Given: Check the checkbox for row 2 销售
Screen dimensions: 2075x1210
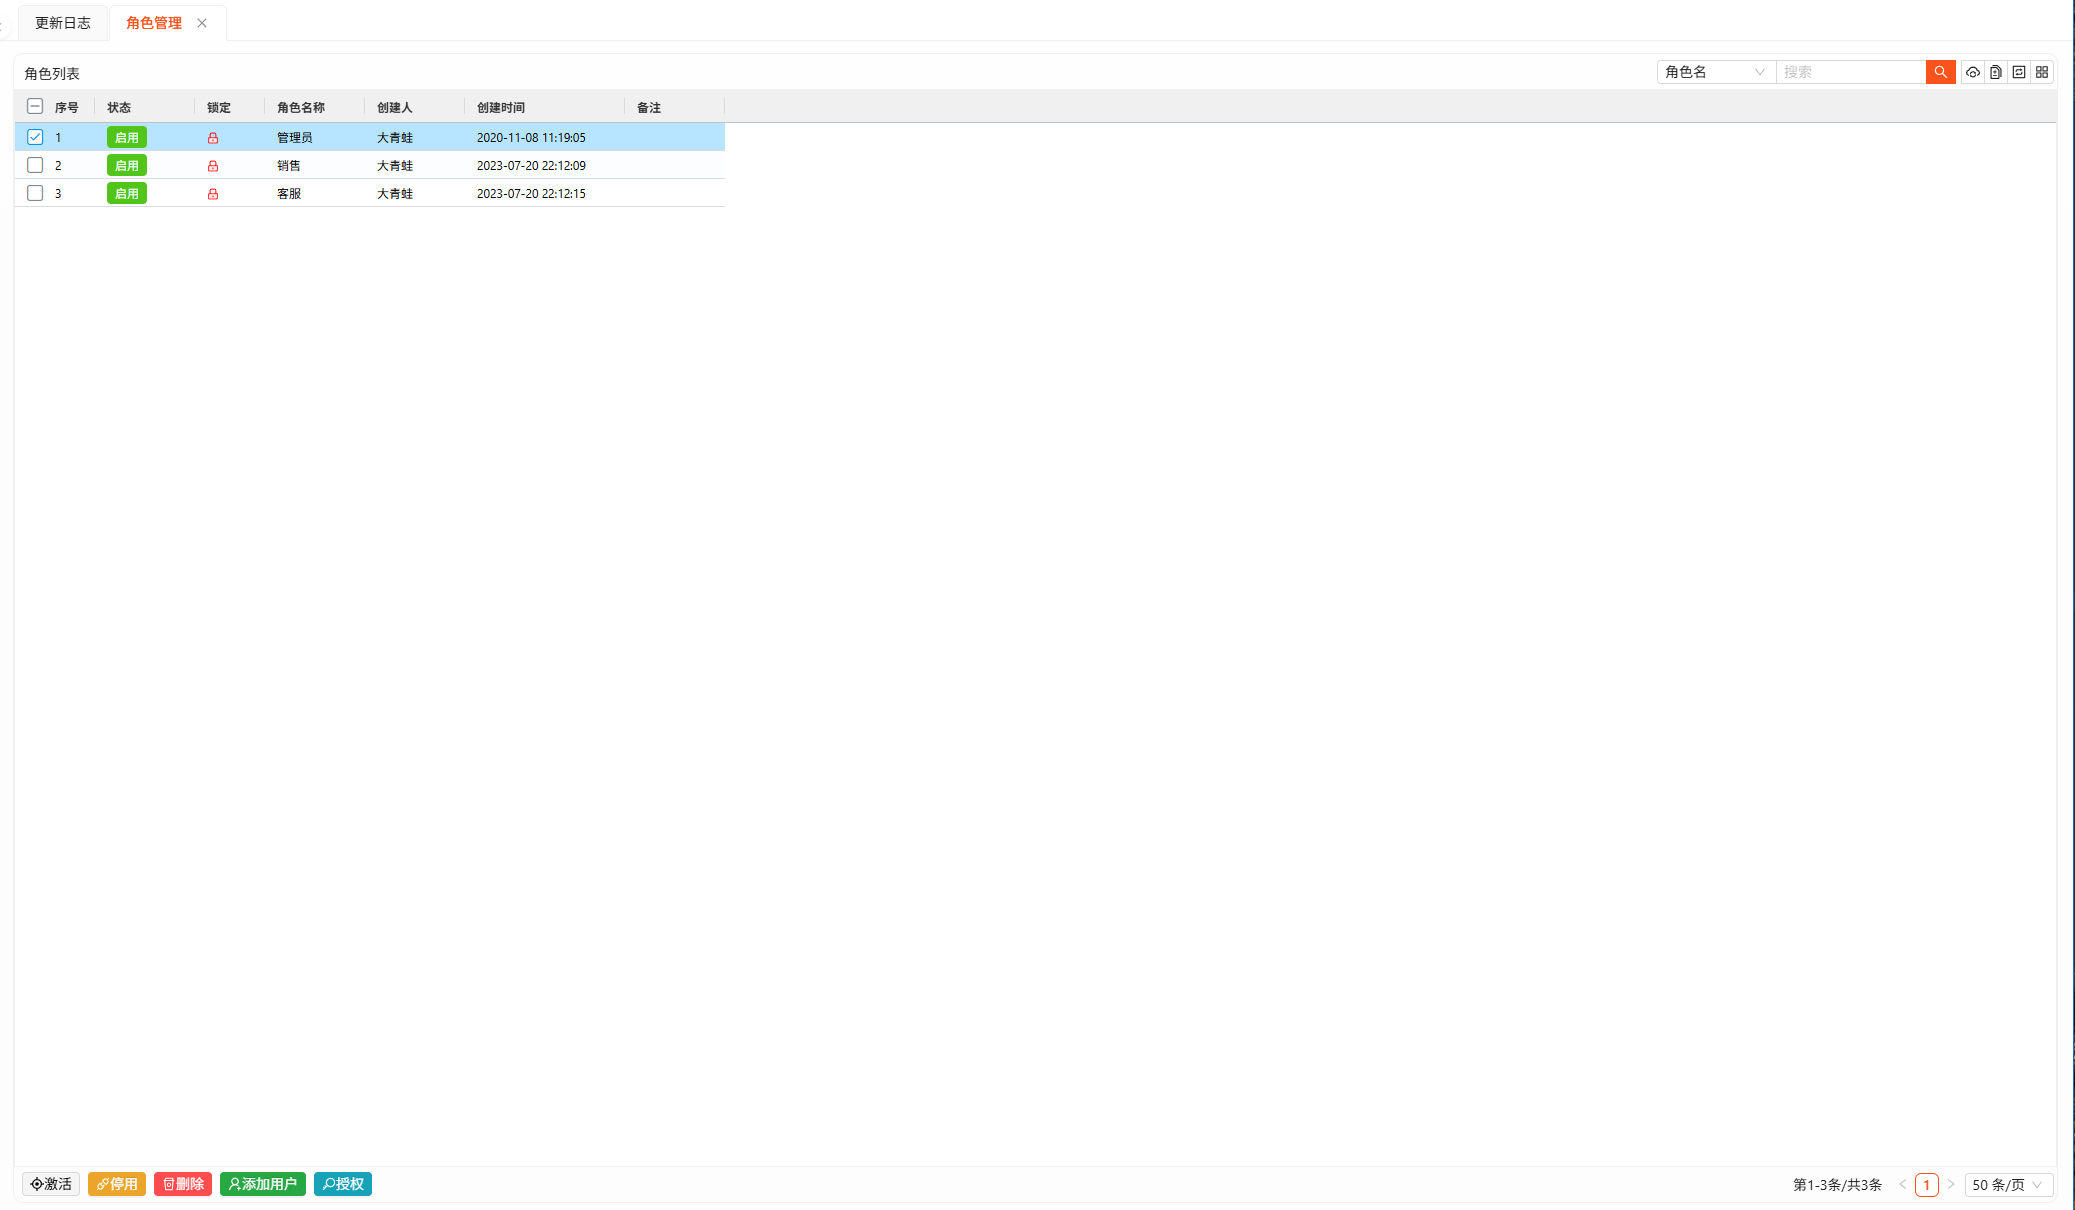Looking at the screenshot, I should [x=35, y=165].
